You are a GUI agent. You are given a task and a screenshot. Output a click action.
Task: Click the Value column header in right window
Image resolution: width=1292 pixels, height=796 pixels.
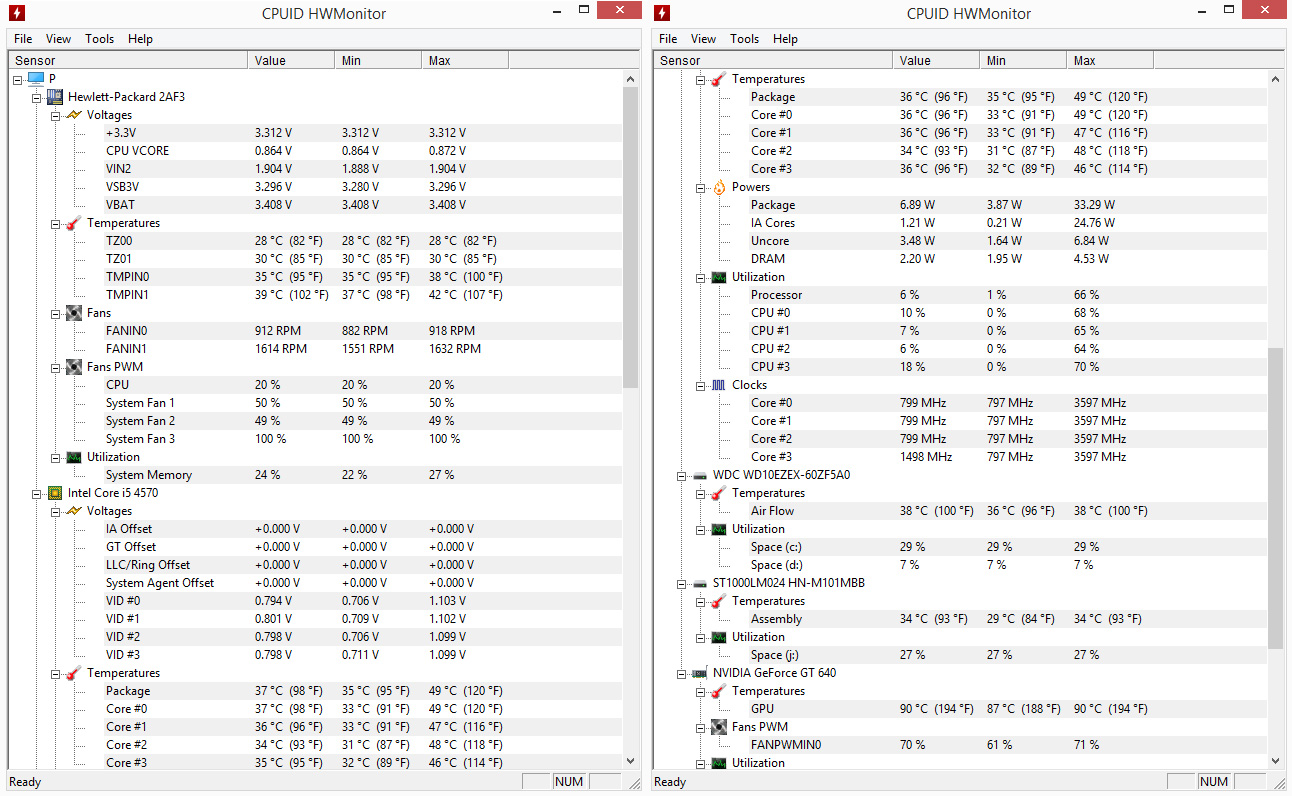(x=936, y=60)
